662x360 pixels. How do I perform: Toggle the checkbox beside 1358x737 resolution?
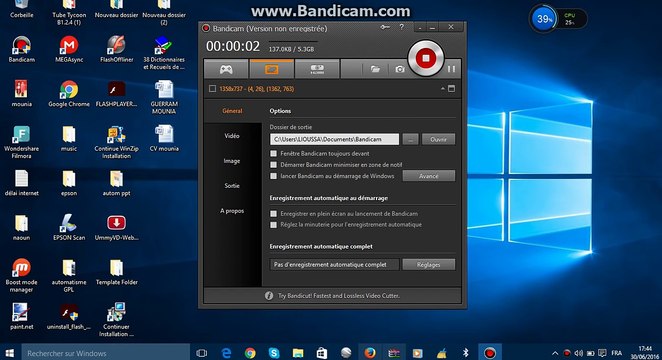click(x=212, y=89)
